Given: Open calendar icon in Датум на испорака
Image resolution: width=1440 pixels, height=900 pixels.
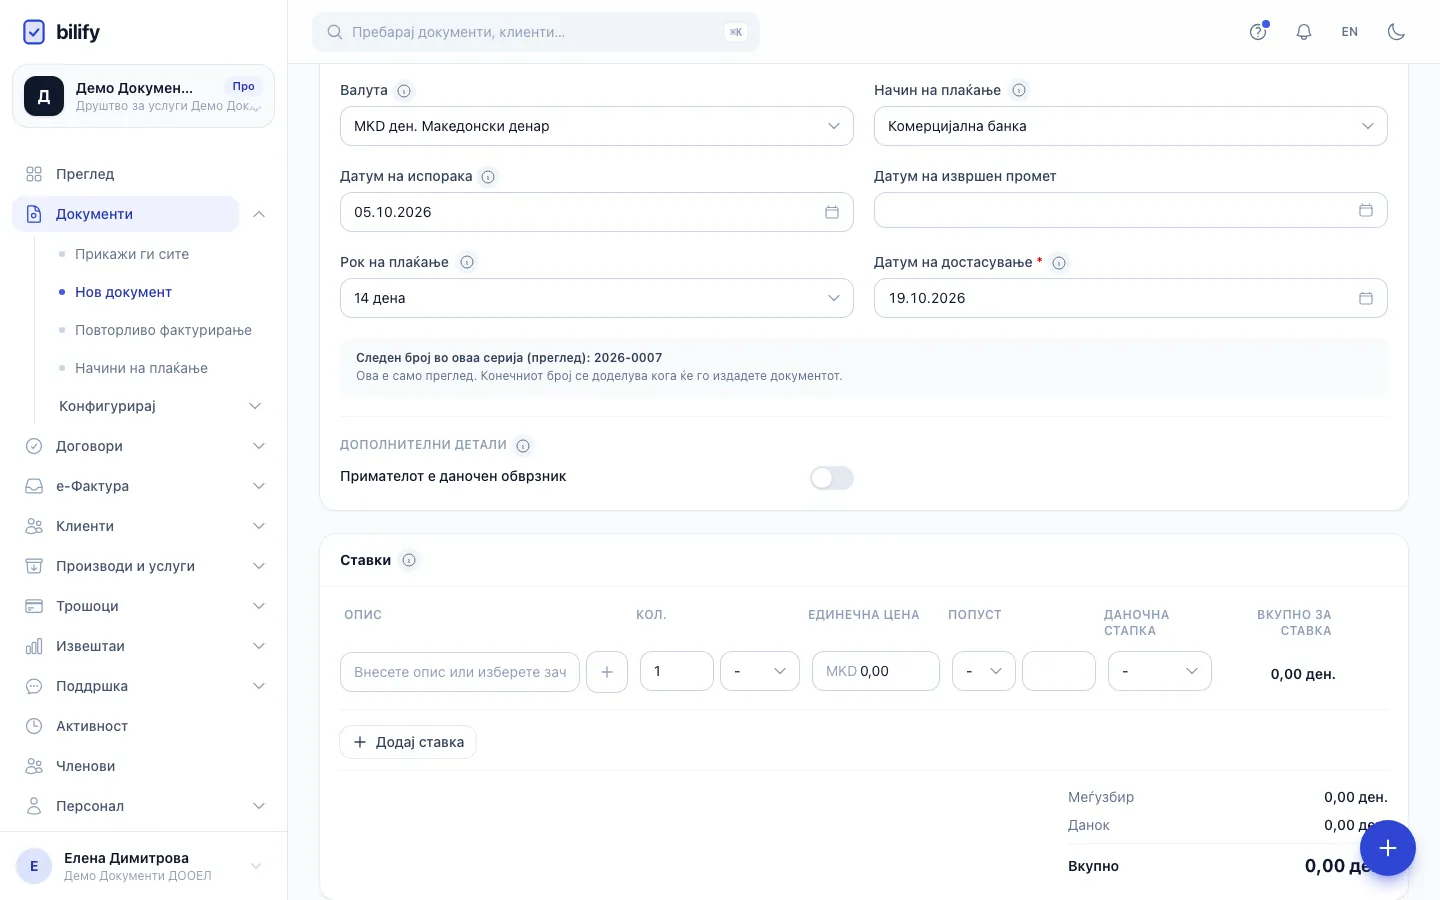Looking at the screenshot, I should 832,212.
